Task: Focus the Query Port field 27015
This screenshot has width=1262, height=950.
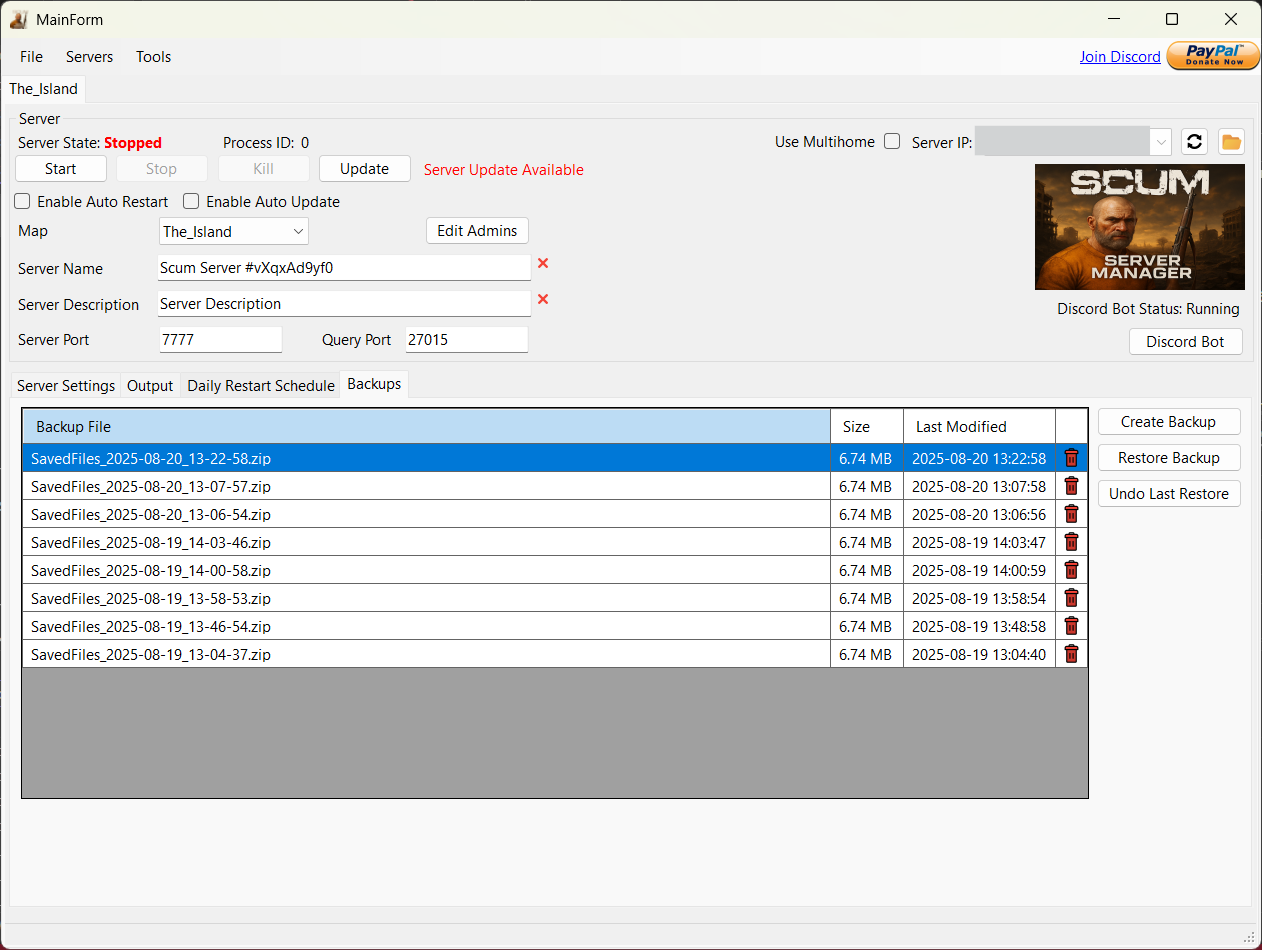Action: (x=466, y=340)
